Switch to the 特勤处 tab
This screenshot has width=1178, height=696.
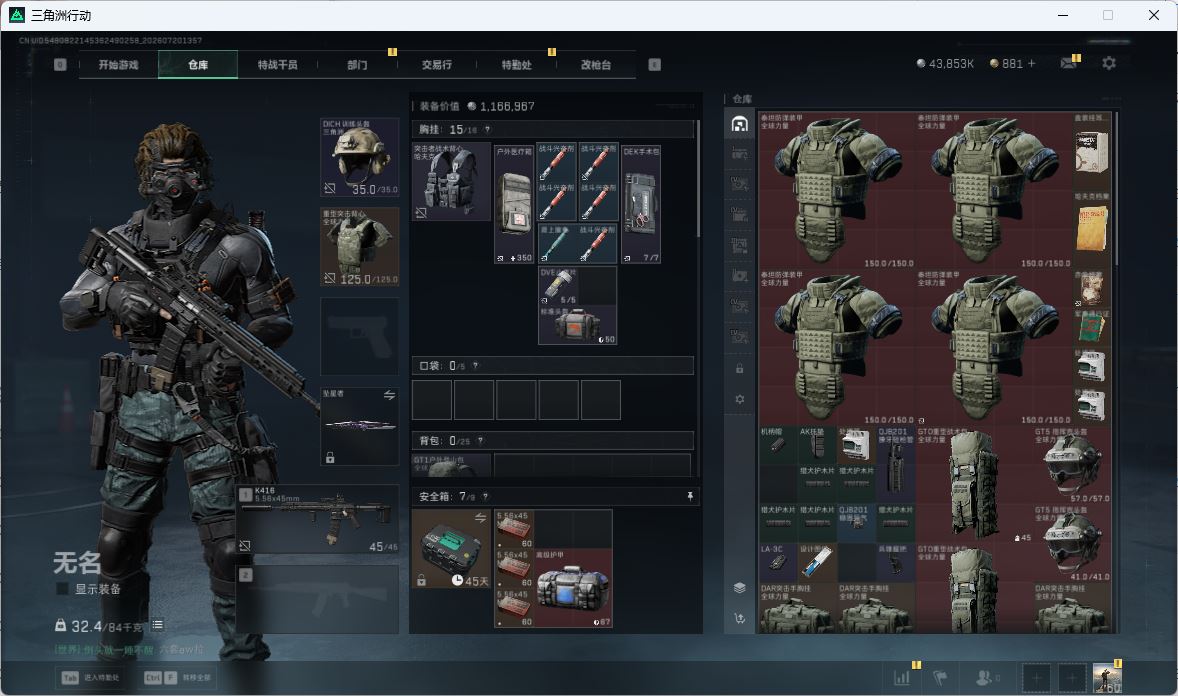517,65
